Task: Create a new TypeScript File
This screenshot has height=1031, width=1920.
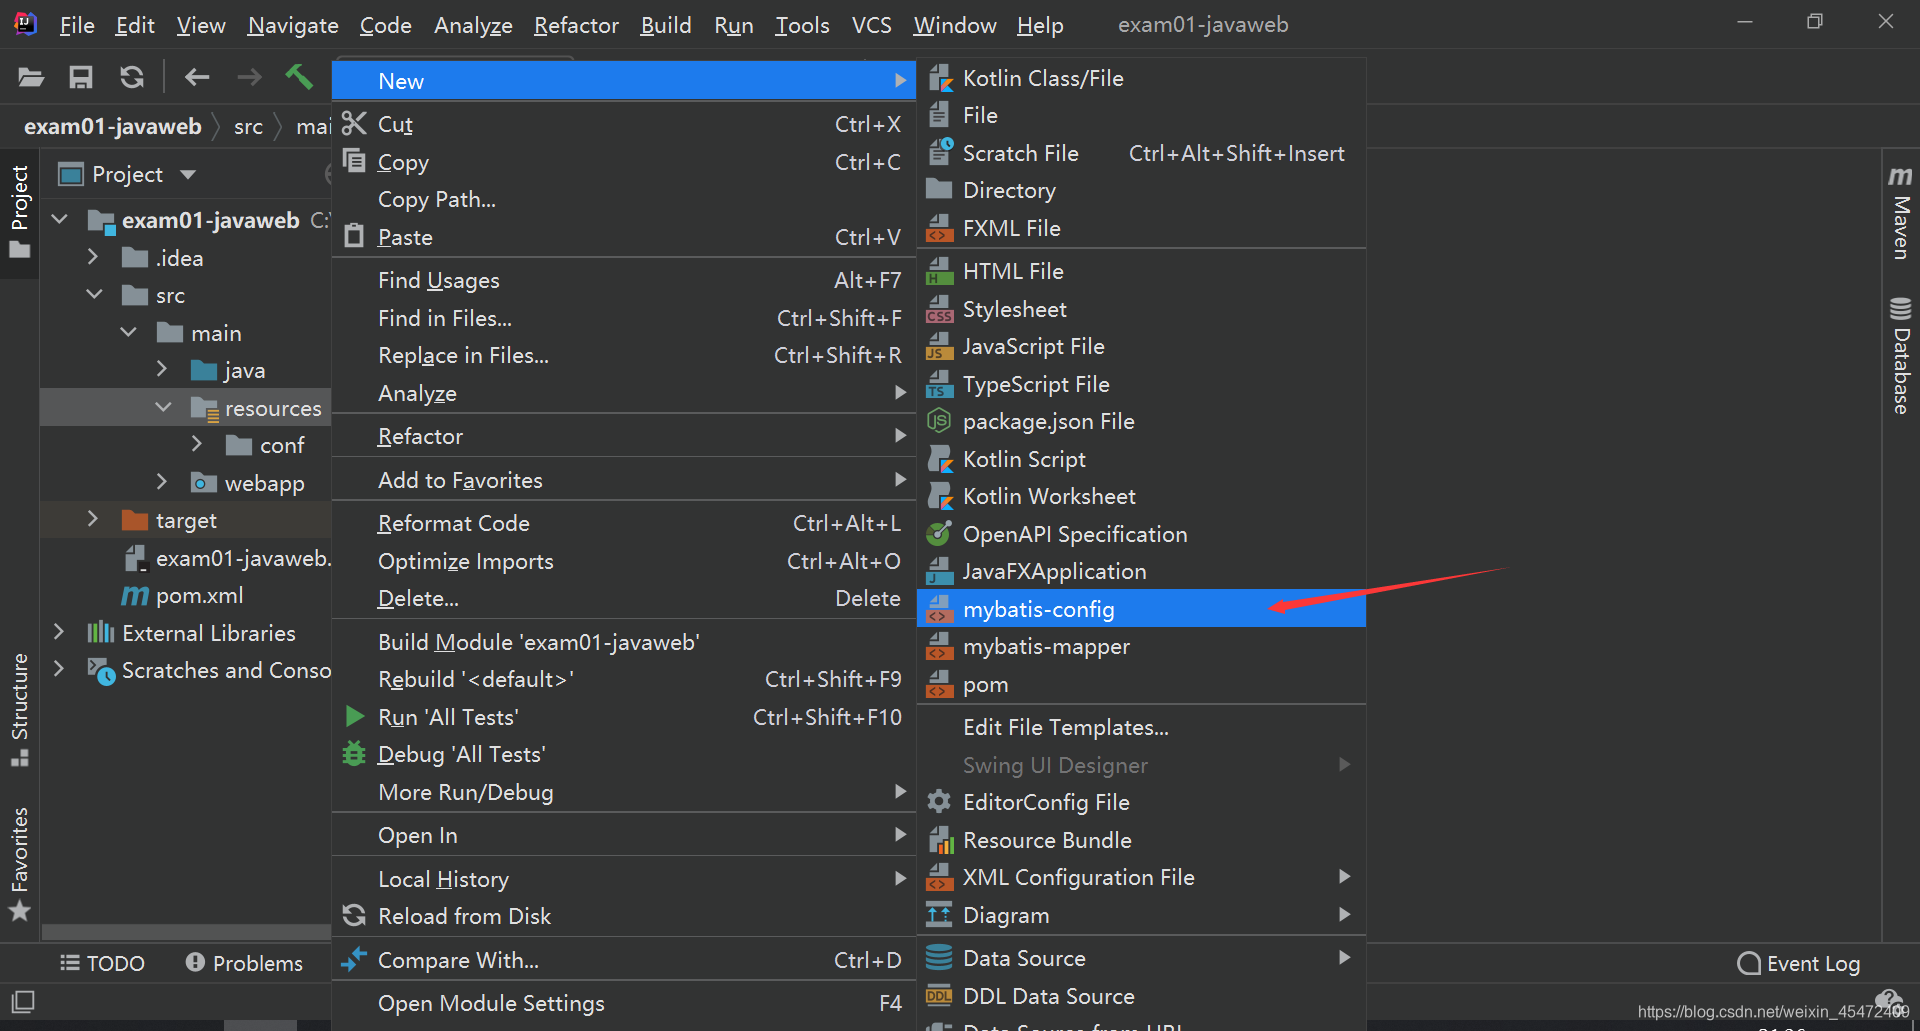Action: (x=1141, y=384)
